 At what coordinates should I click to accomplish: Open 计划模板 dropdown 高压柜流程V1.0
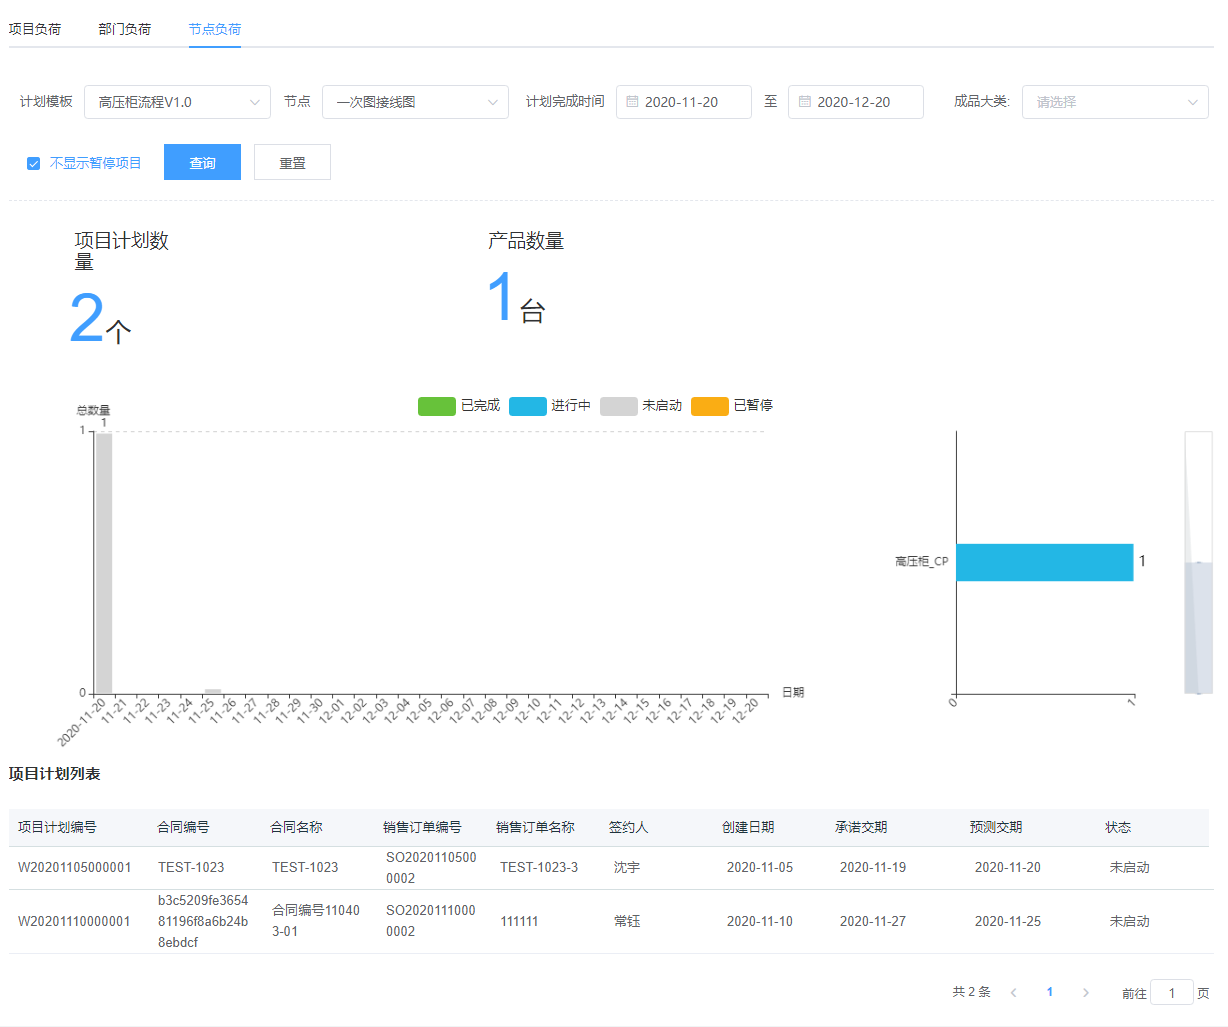[x=177, y=102]
